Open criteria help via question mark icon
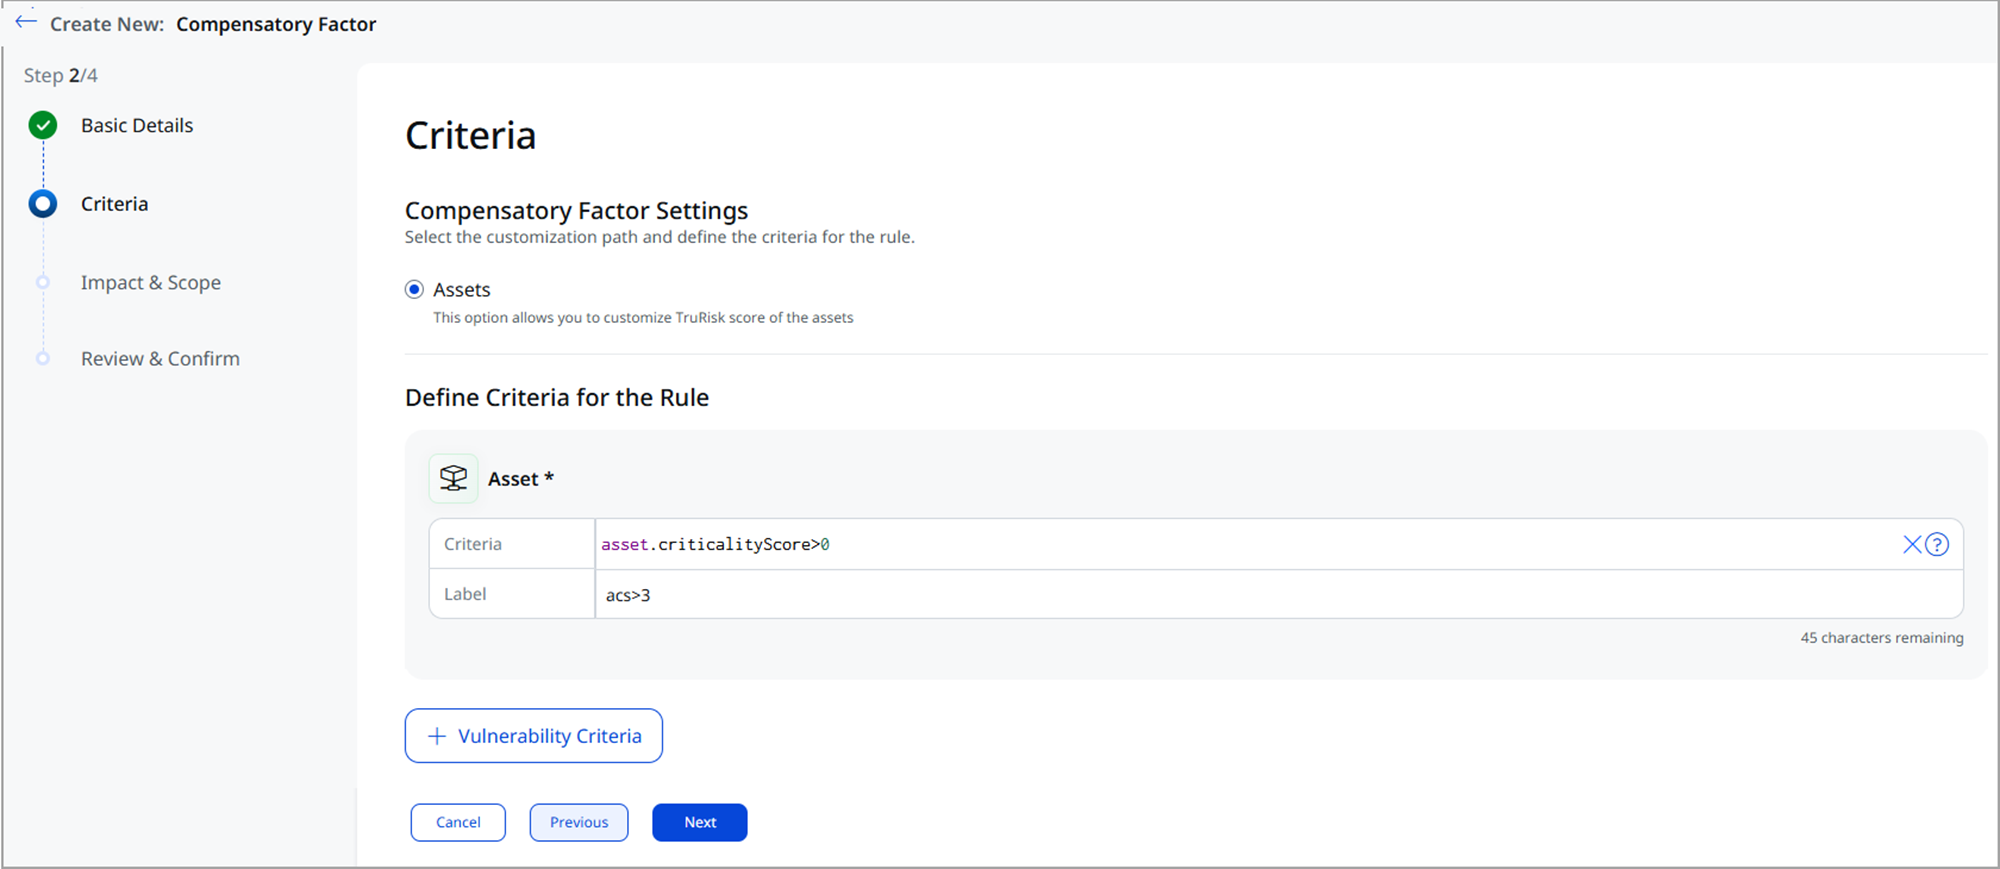 1937,544
